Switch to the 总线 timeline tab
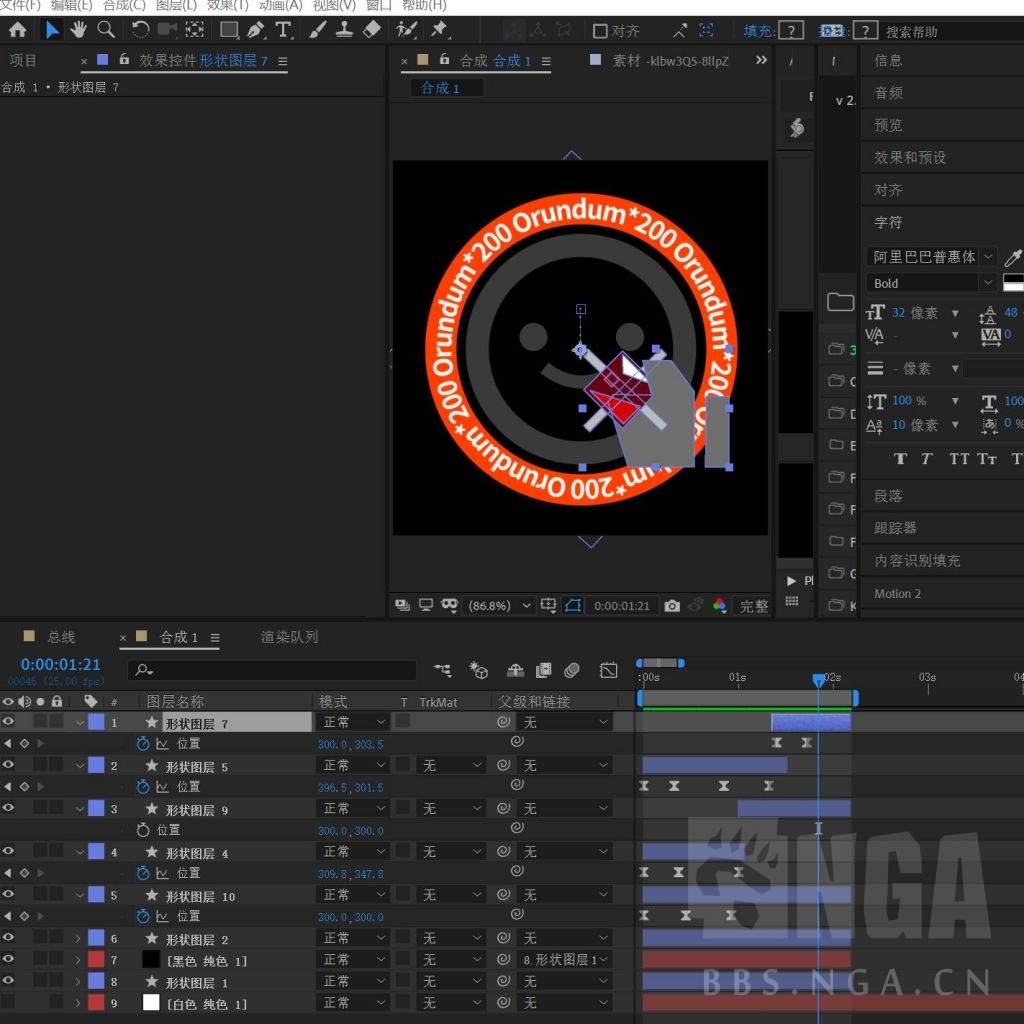Image resolution: width=1024 pixels, height=1024 pixels. click(61, 637)
